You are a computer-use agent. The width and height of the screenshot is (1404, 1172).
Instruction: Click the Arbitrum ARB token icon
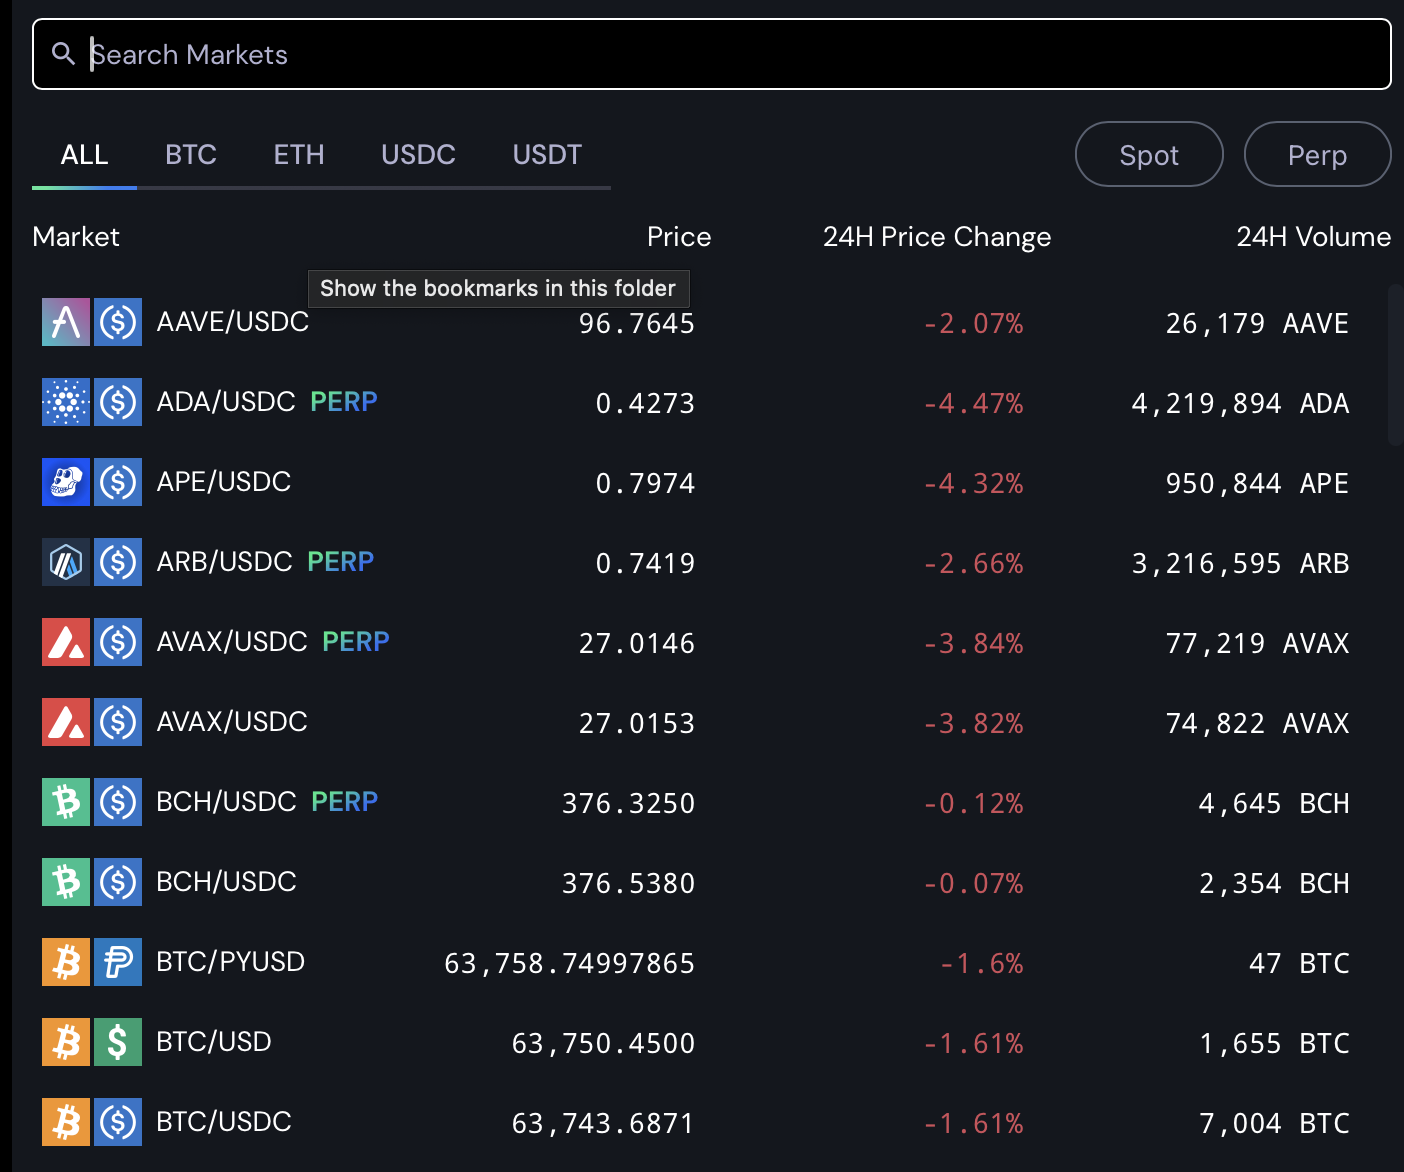66,562
